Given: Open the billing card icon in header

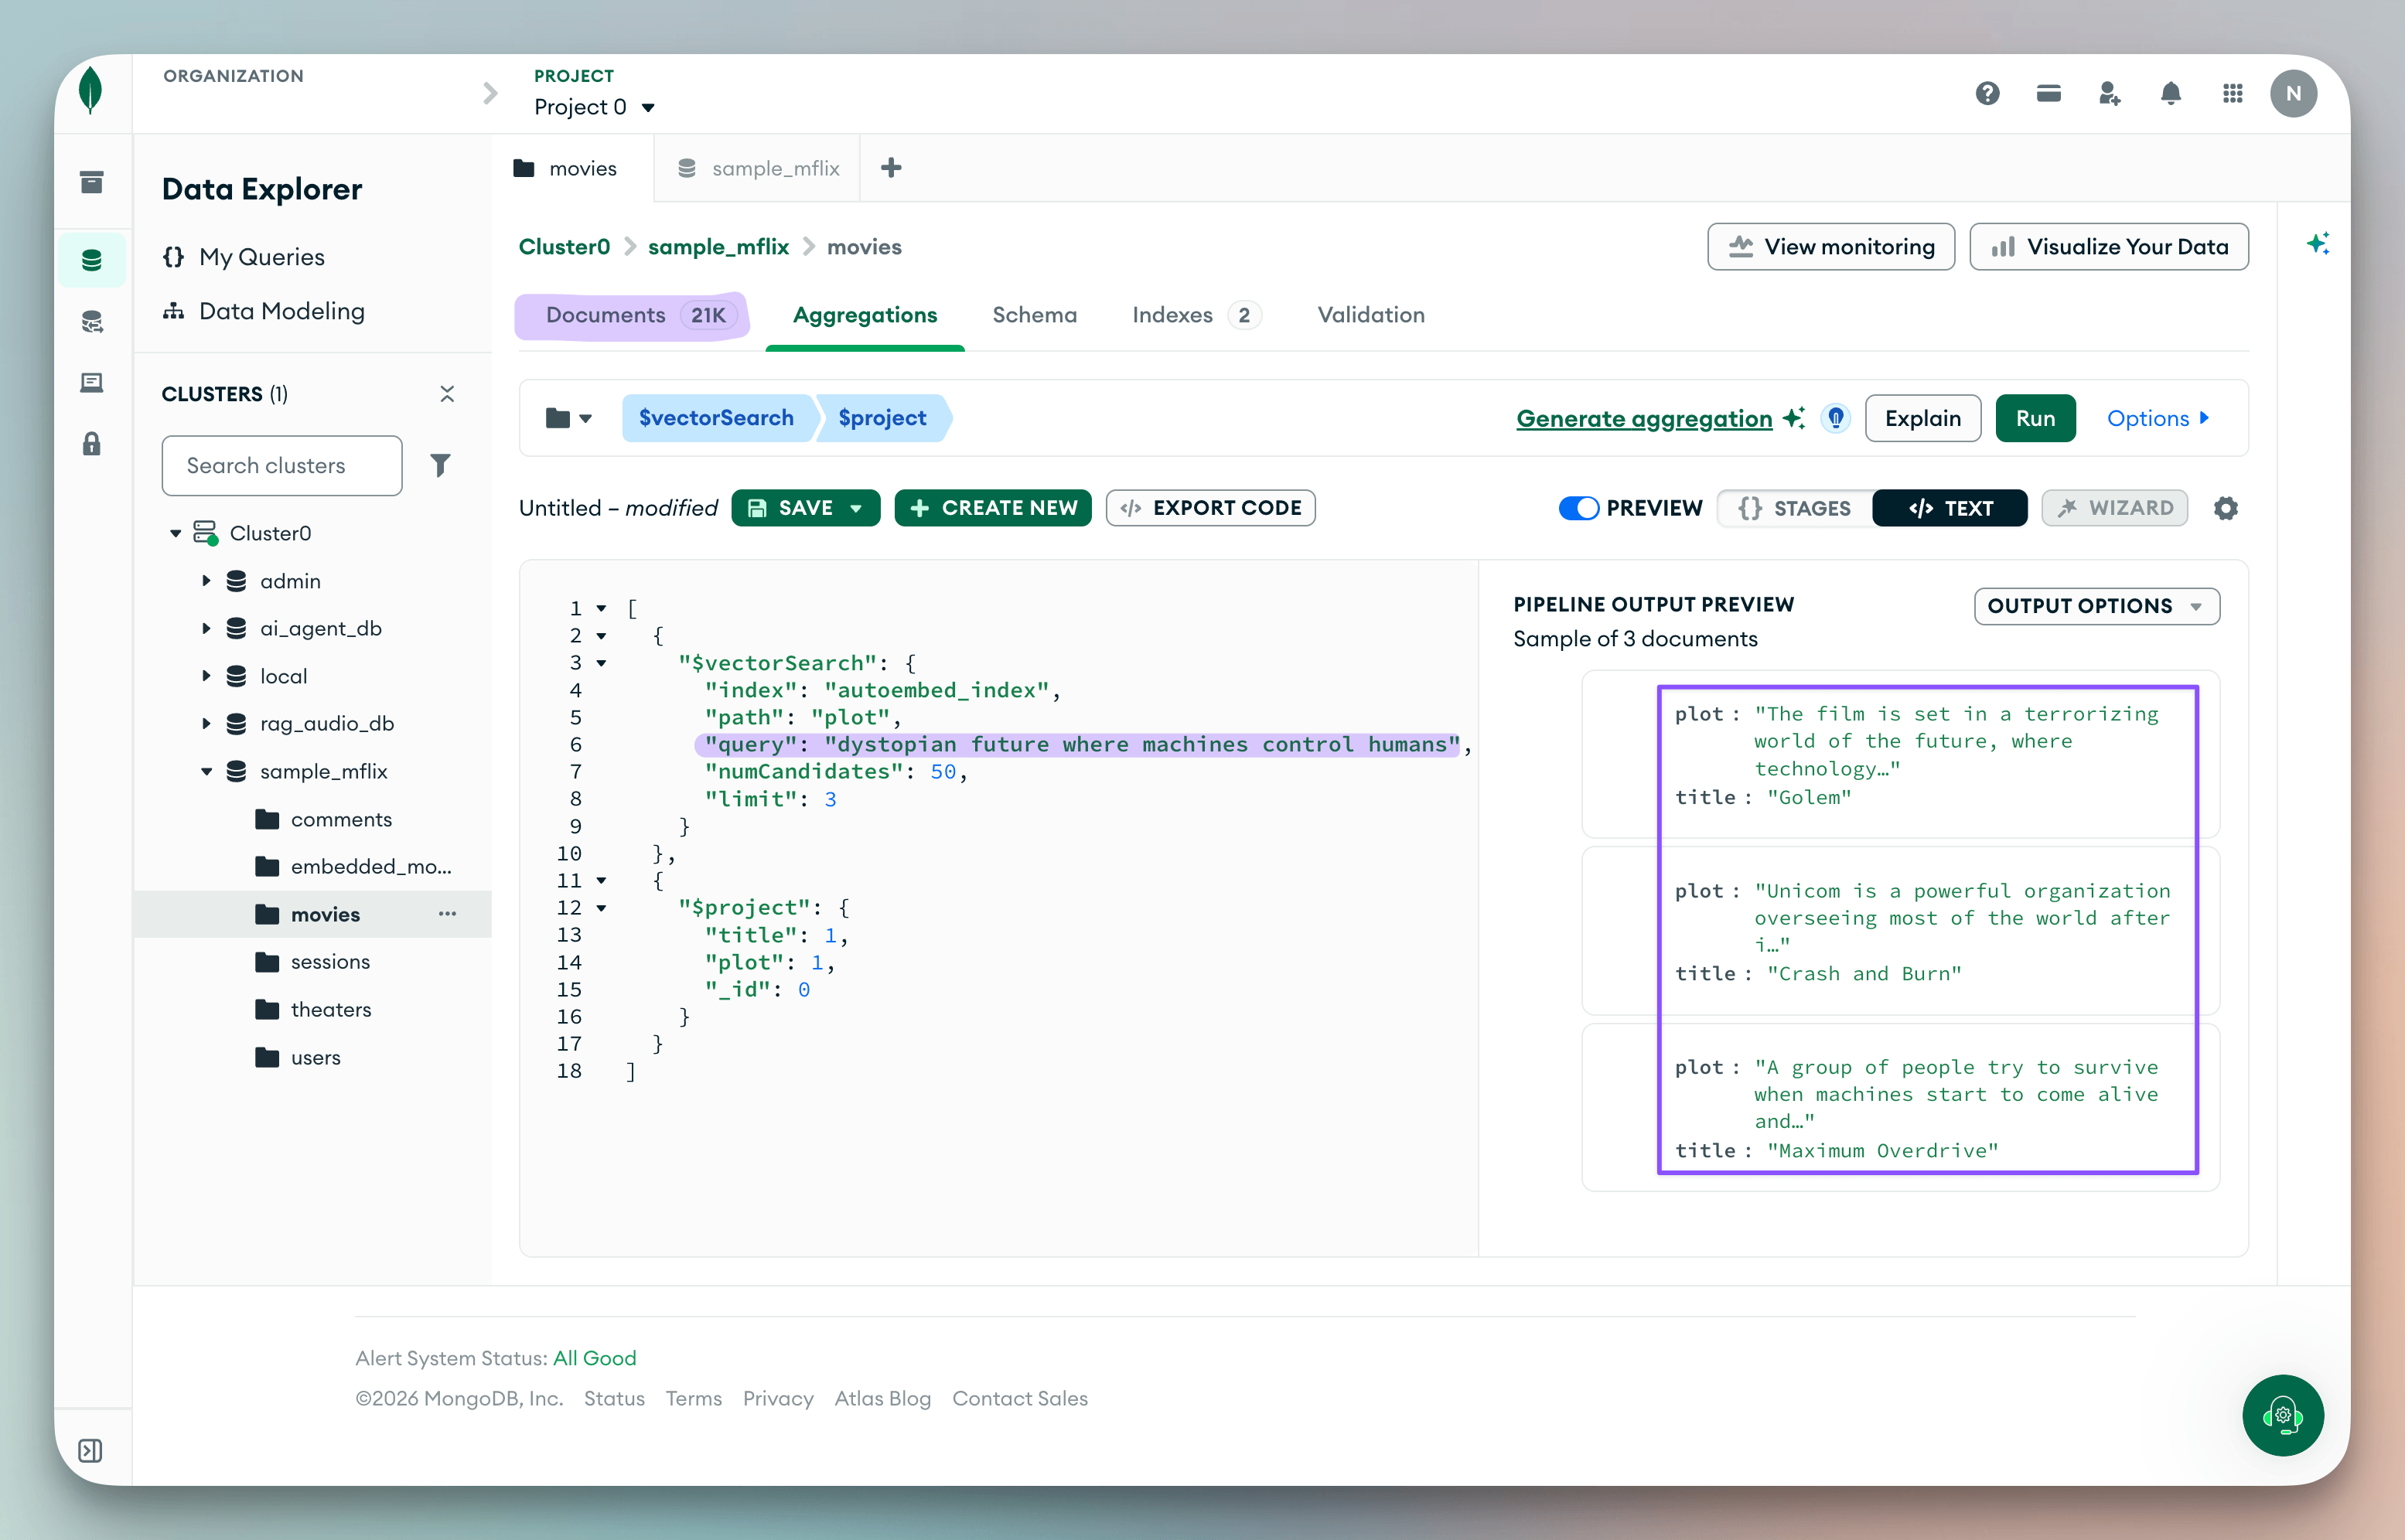Looking at the screenshot, I should pos(2048,94).
